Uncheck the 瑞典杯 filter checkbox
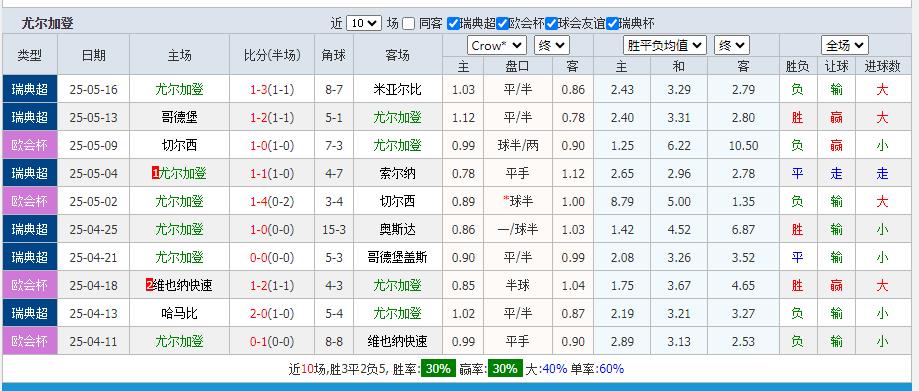This screenshot has height=391, width=919. (612, 23)
